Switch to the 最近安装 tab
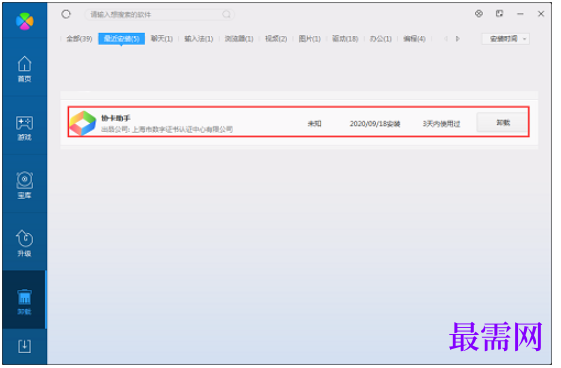This screenshot has height=368, width=561. click(122, 39)
